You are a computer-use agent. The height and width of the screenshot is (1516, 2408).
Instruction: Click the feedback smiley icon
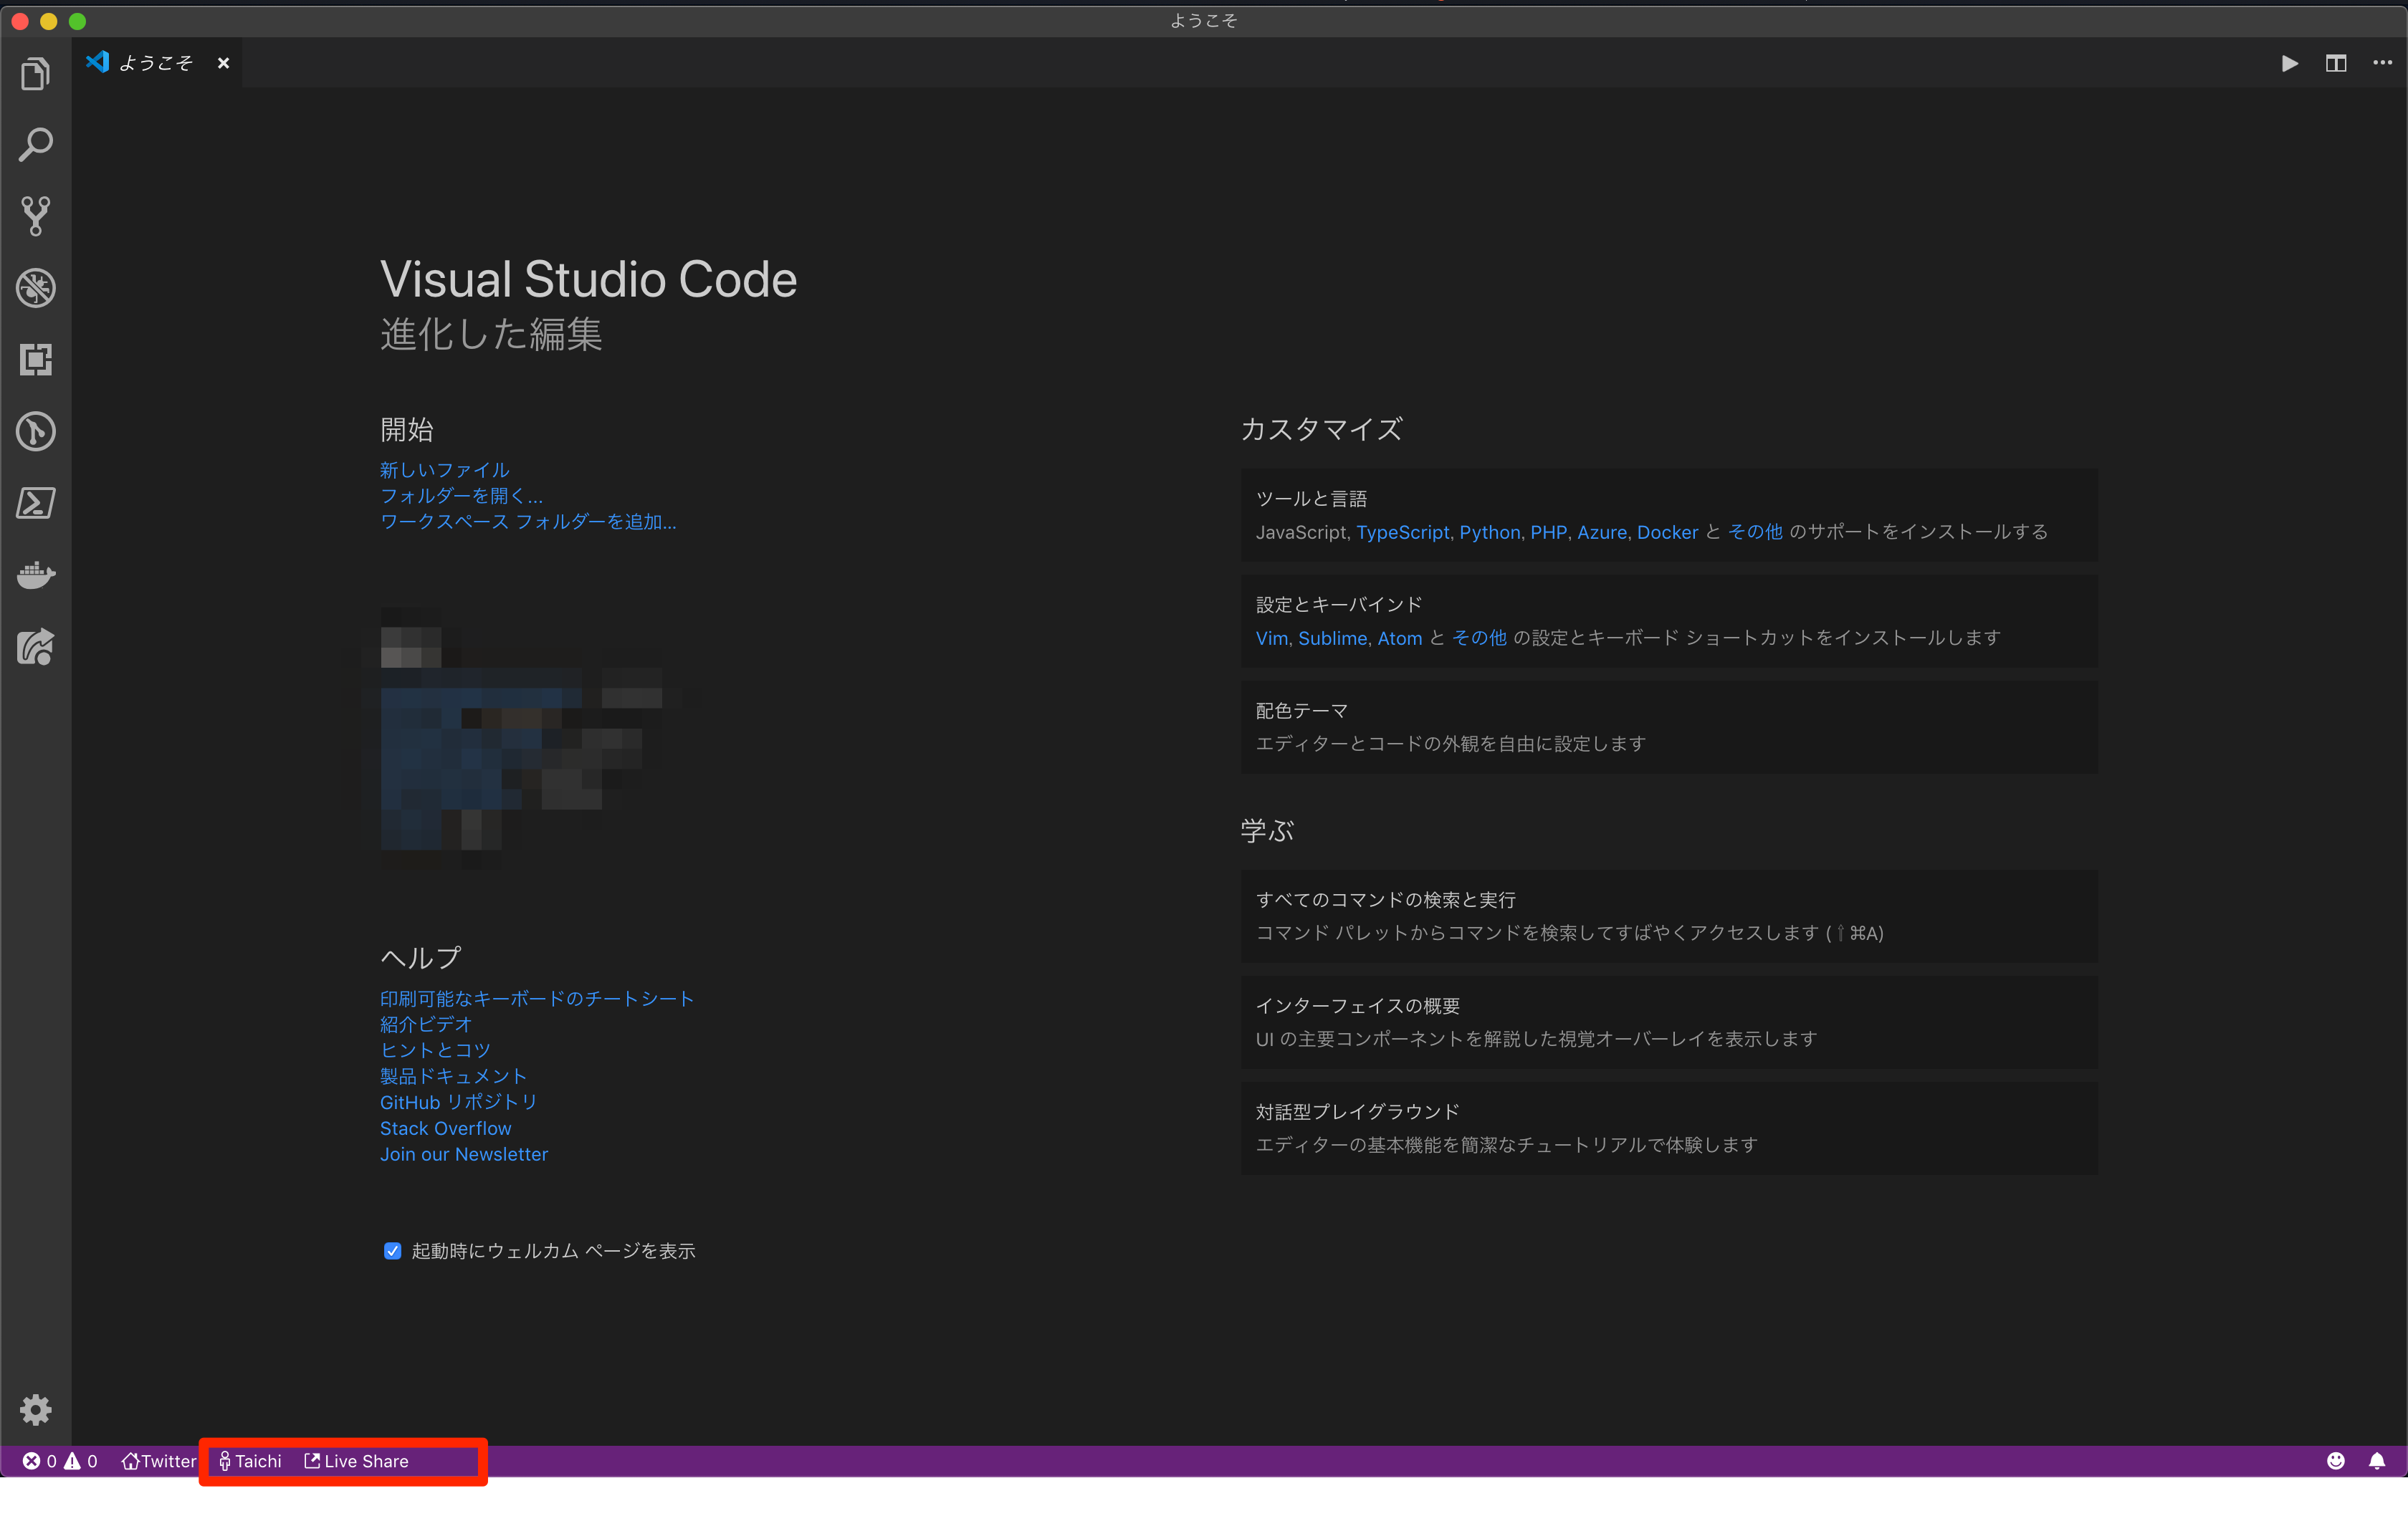pos(2336,1461)
